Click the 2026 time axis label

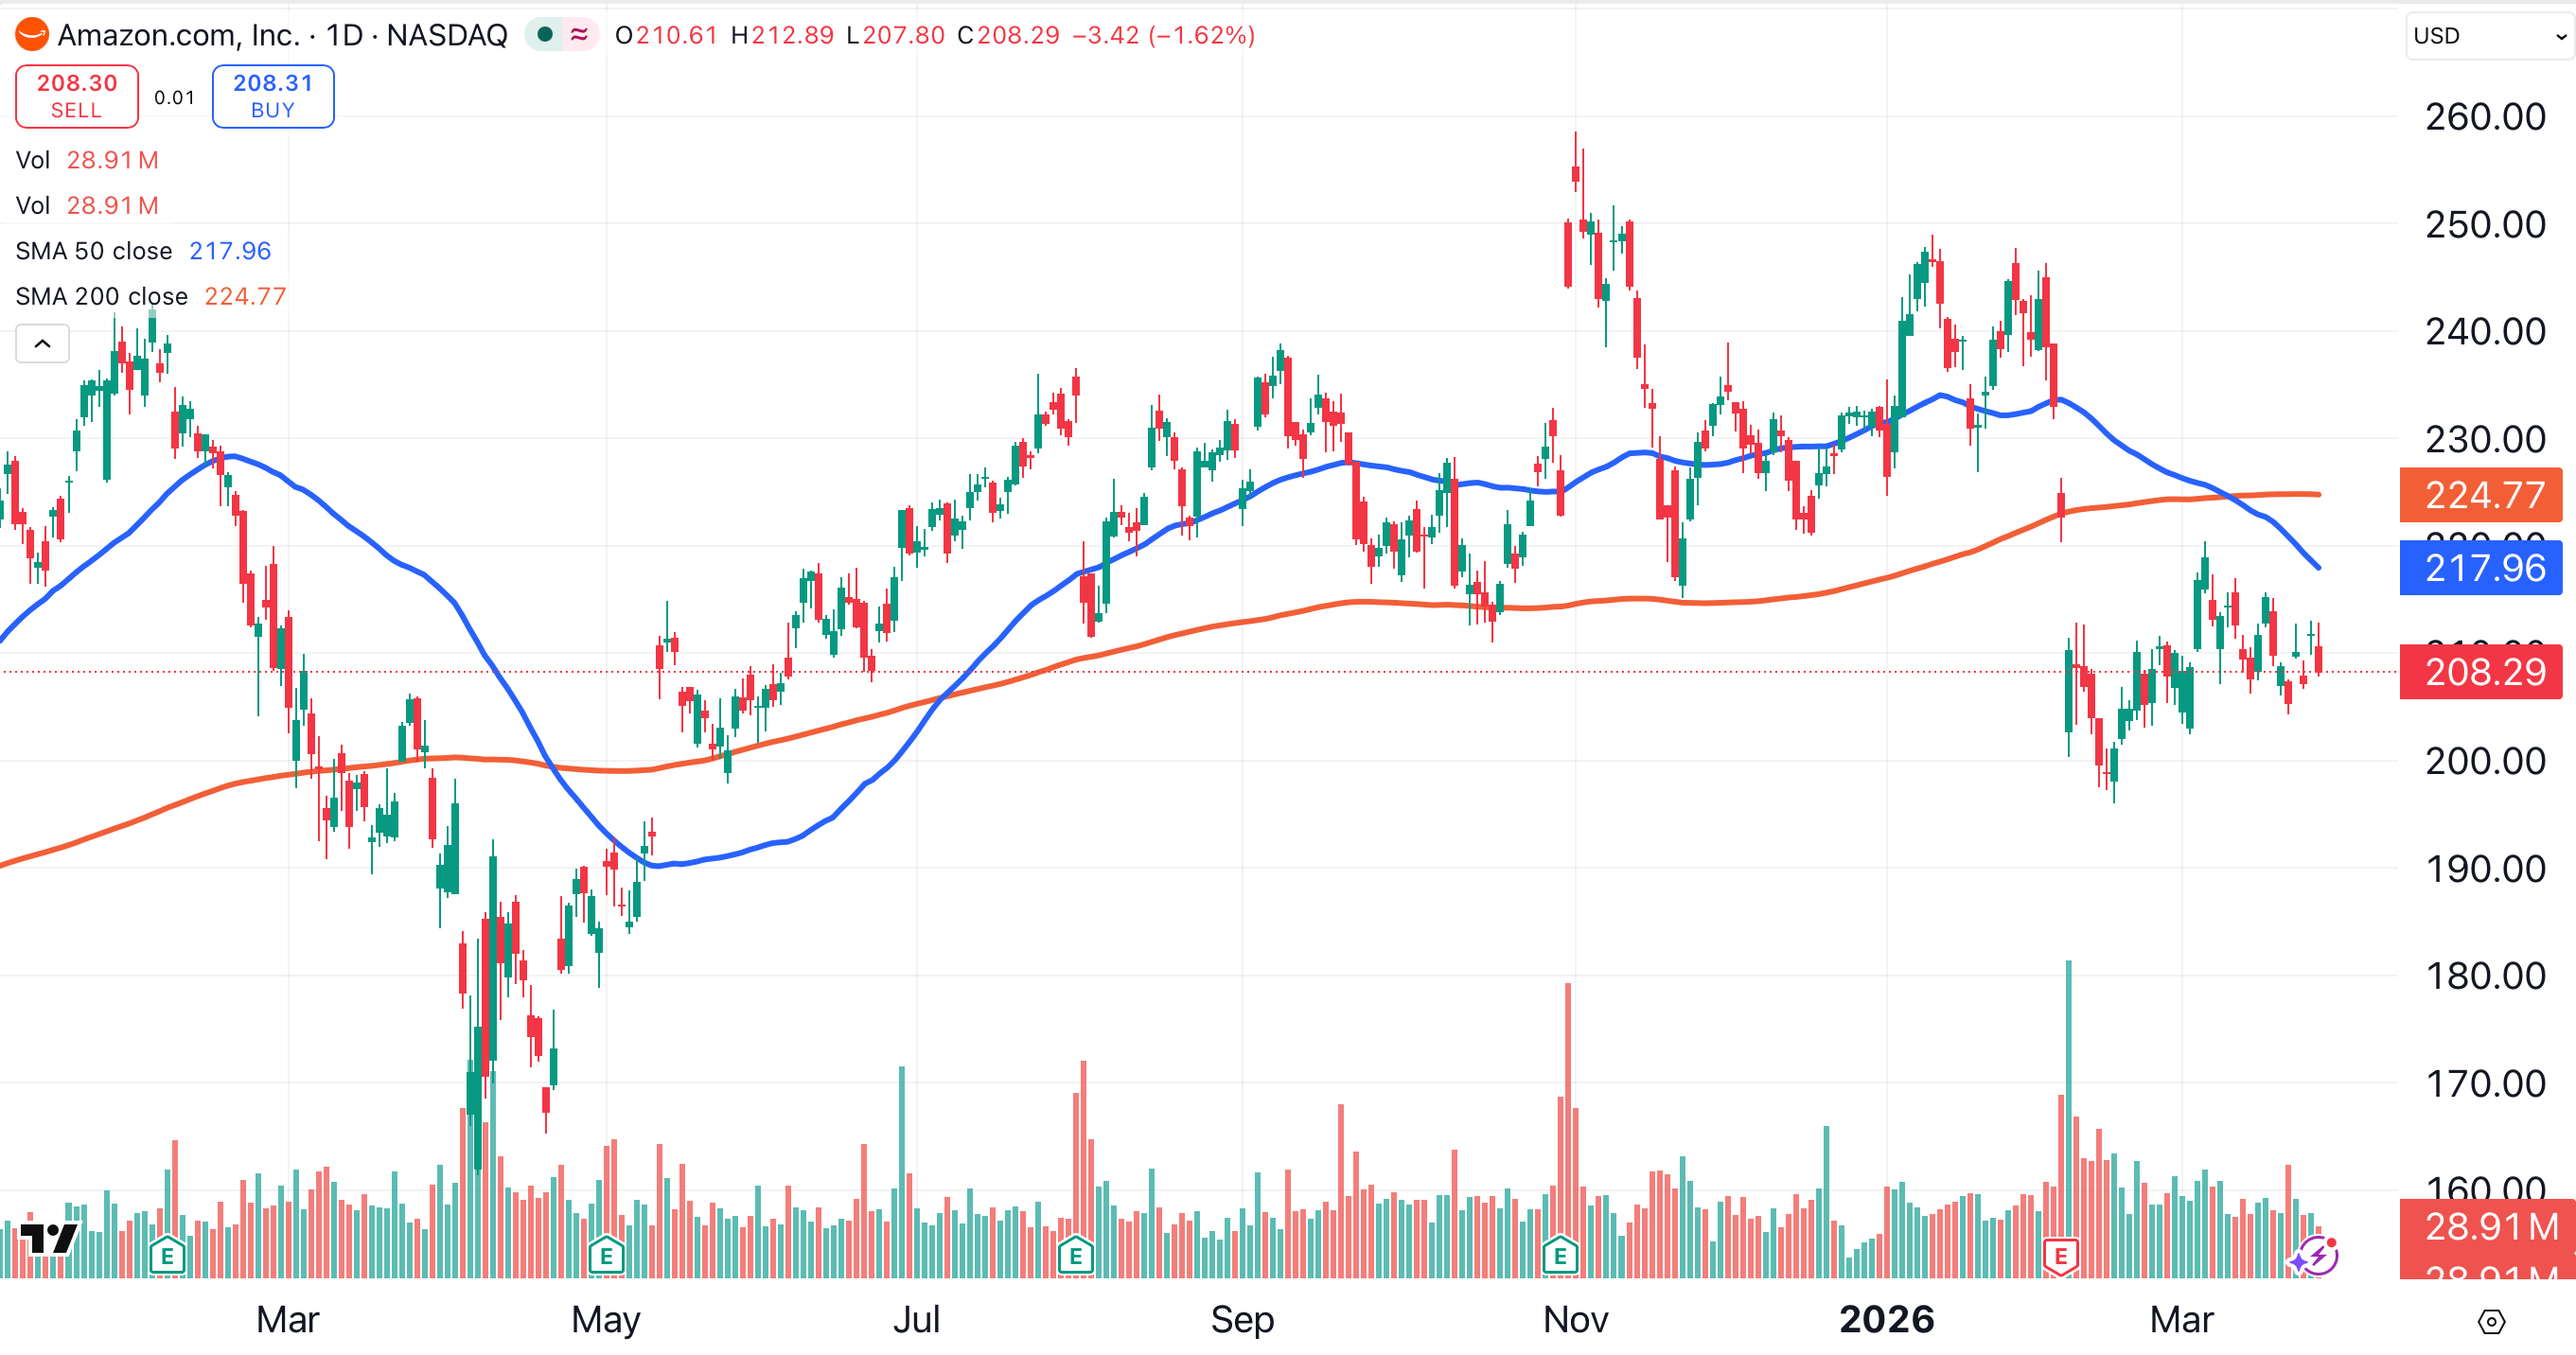point(1886,1320)
